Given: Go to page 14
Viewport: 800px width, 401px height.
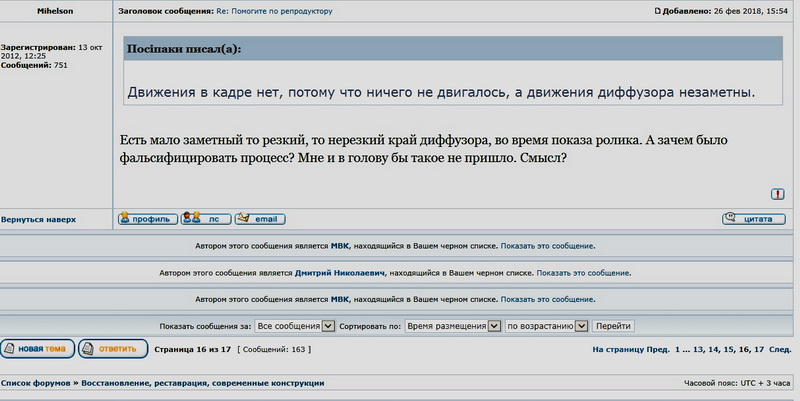Looking at the screenshot, I should pos(713,349).
